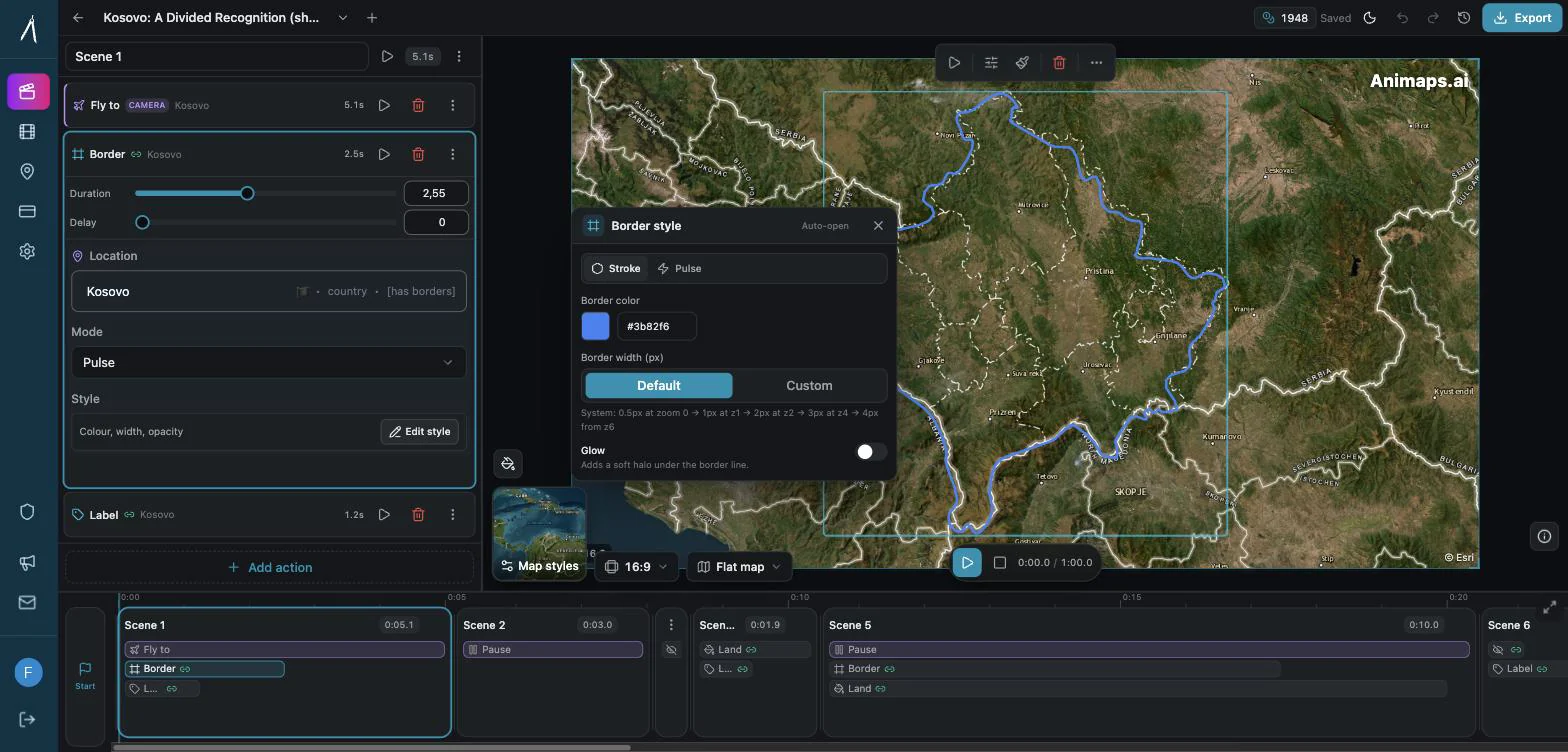This screenshot has height=752, width=1568.
Task: Click Add action link
Action: pyautogui.click(x=269, y=567)
